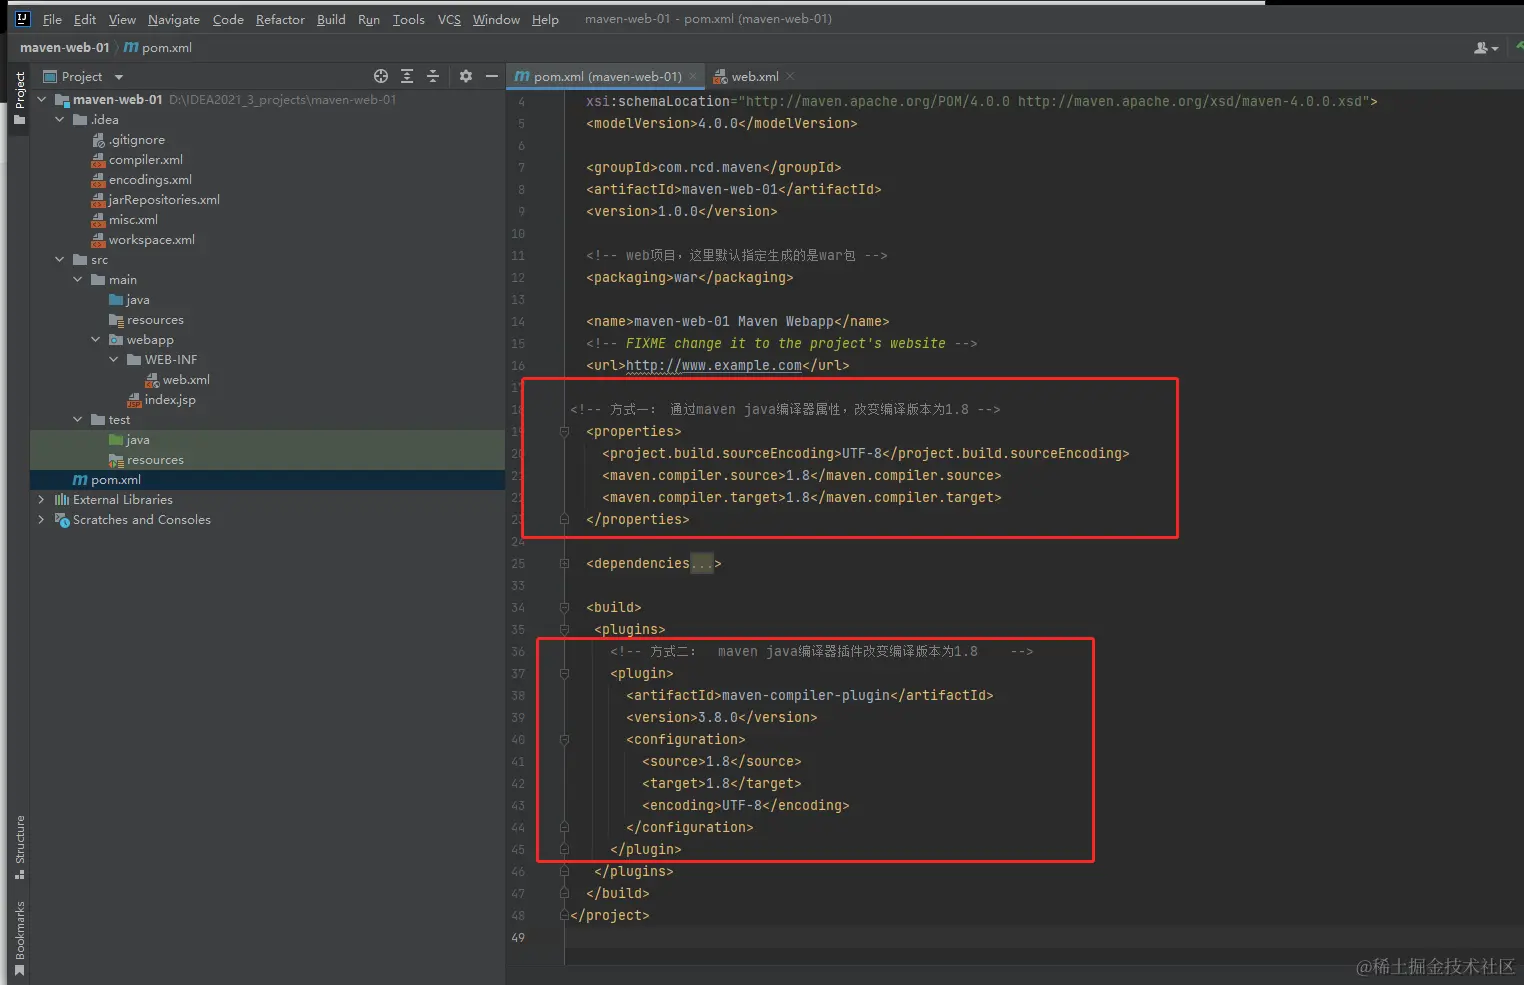
Task: Open the Structure side tool window
Action: [19, 847]
